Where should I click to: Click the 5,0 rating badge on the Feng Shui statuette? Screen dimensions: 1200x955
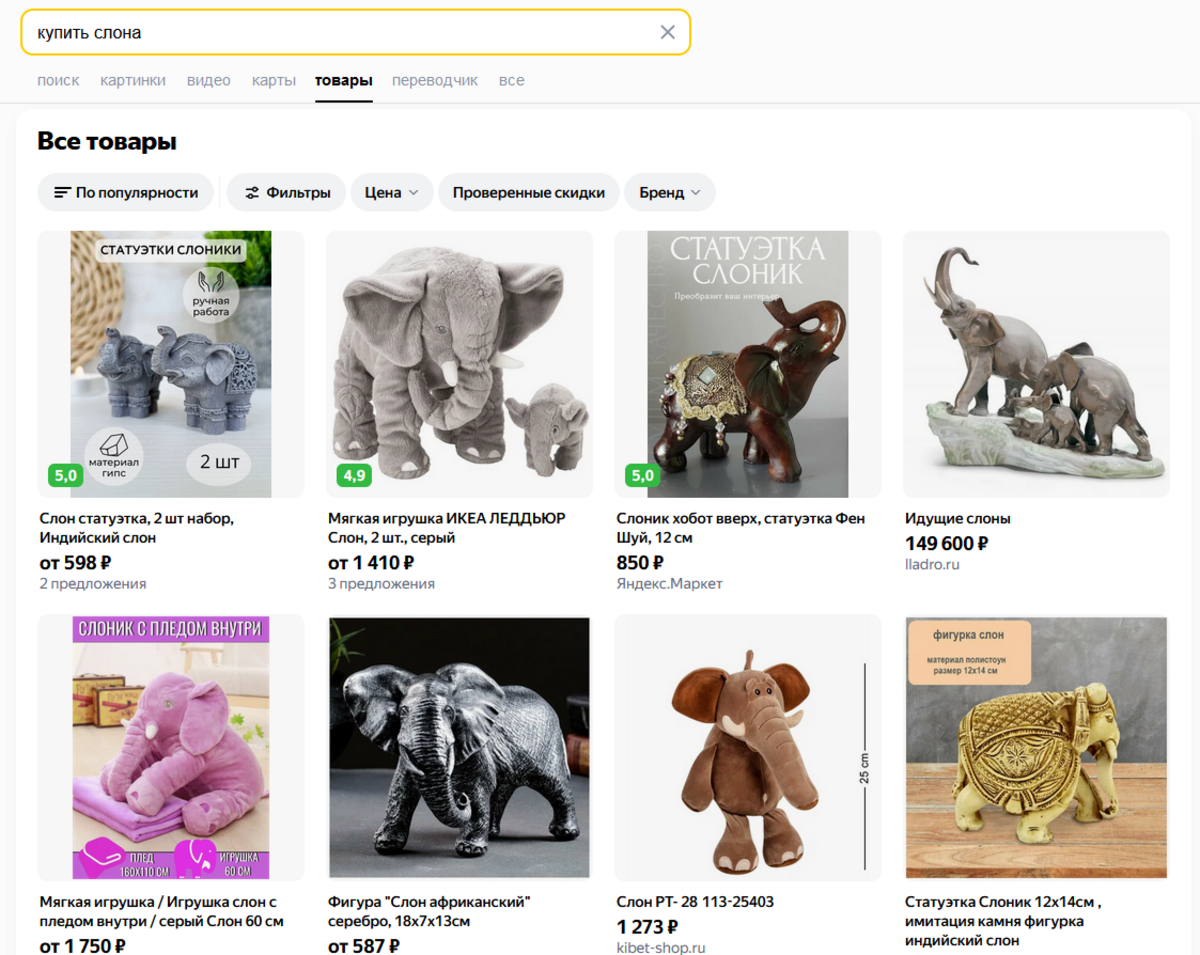point(642,475)
